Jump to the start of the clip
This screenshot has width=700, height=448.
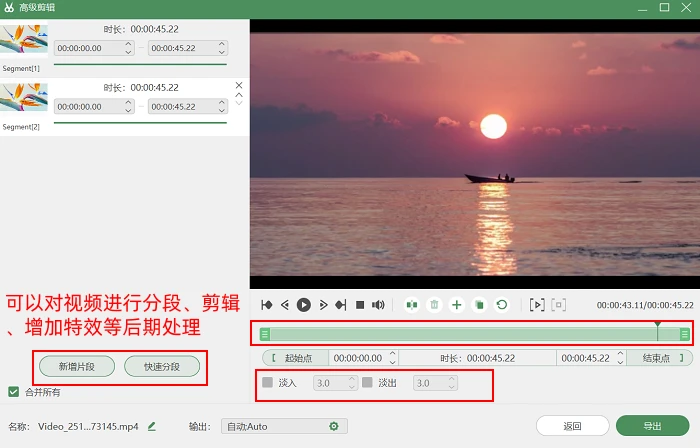point(267,305)
